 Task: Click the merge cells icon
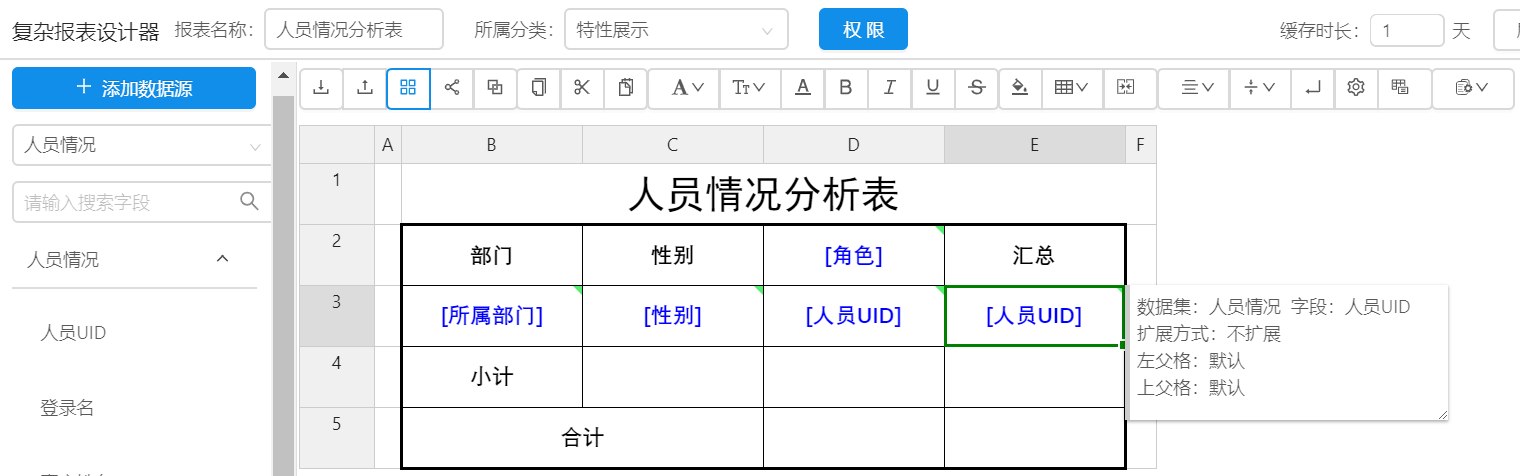[1127, 88]
